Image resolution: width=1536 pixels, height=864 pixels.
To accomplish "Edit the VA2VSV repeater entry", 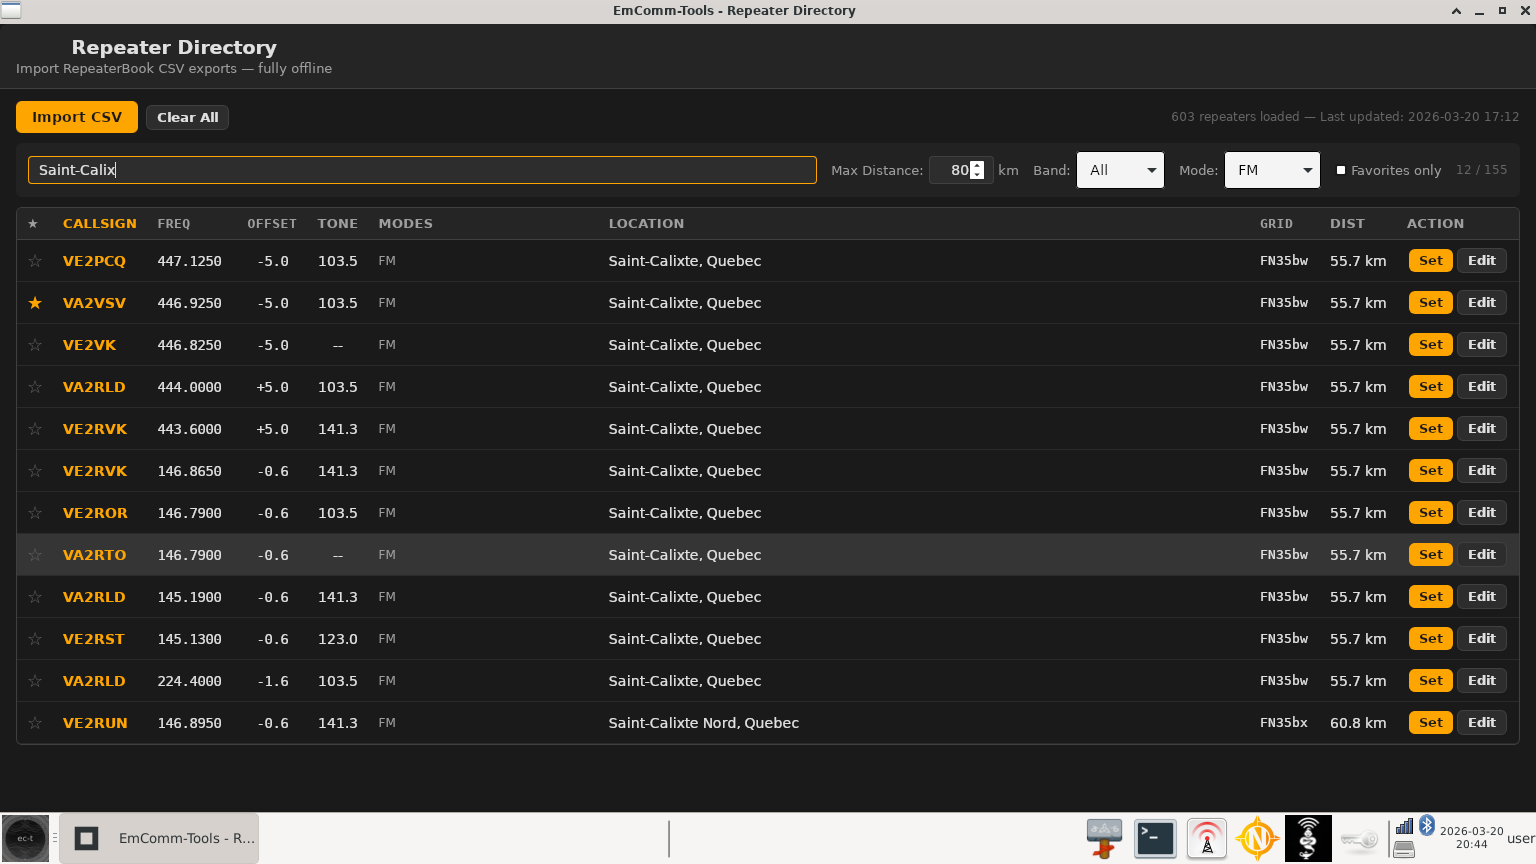I will 1482,303.
